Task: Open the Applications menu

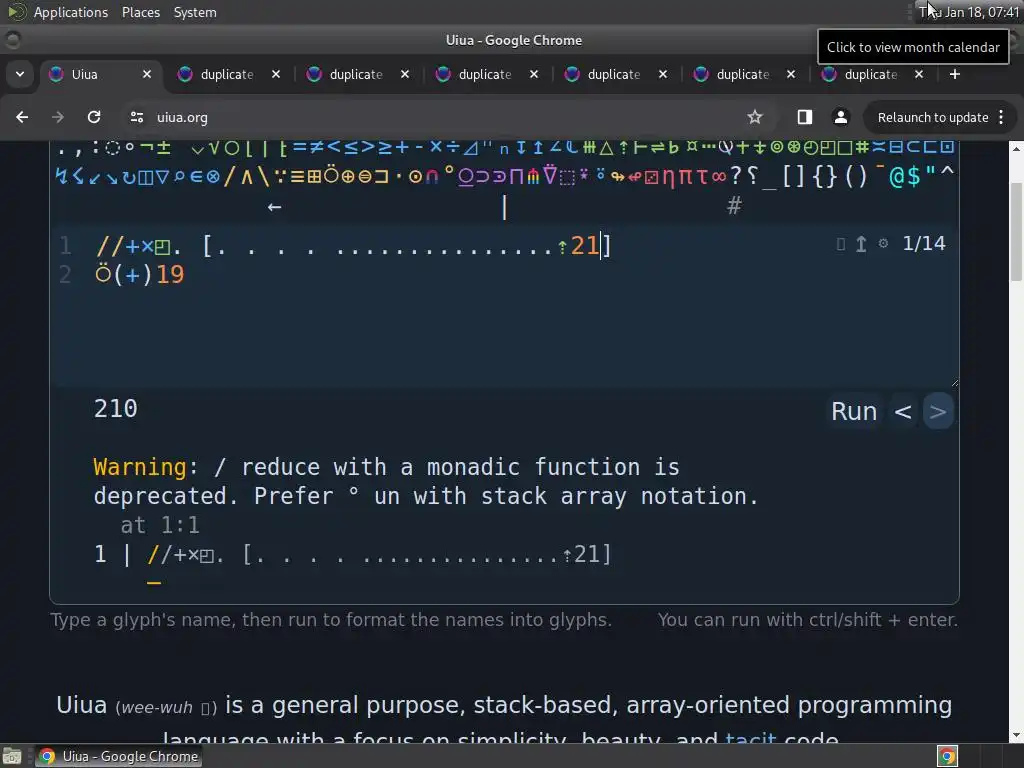Action: pyautogui.click(x=71, y=12)
